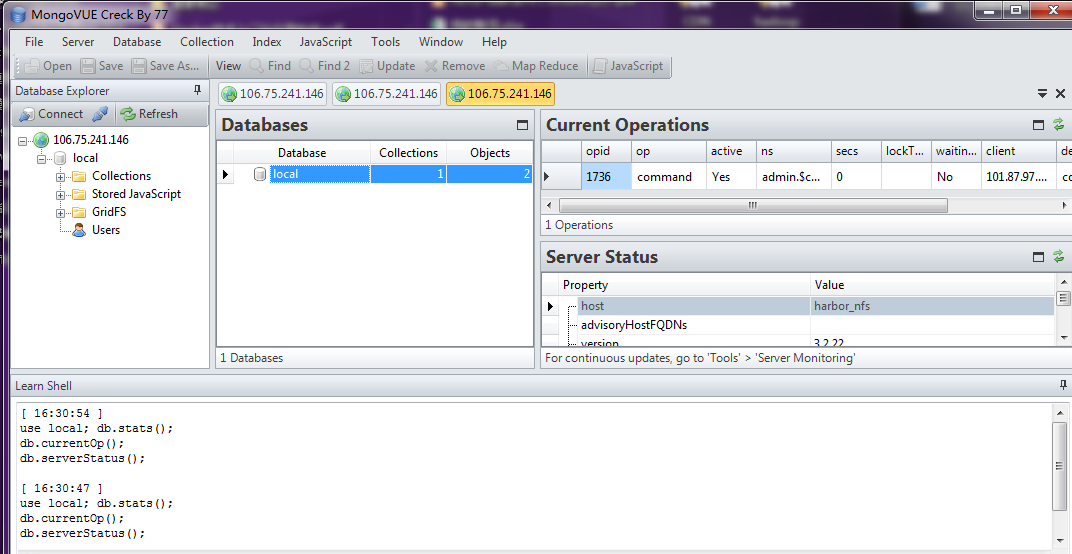Screen dimensions: 1072x554
Task: Open the Window menu
Action: (441, 42)
